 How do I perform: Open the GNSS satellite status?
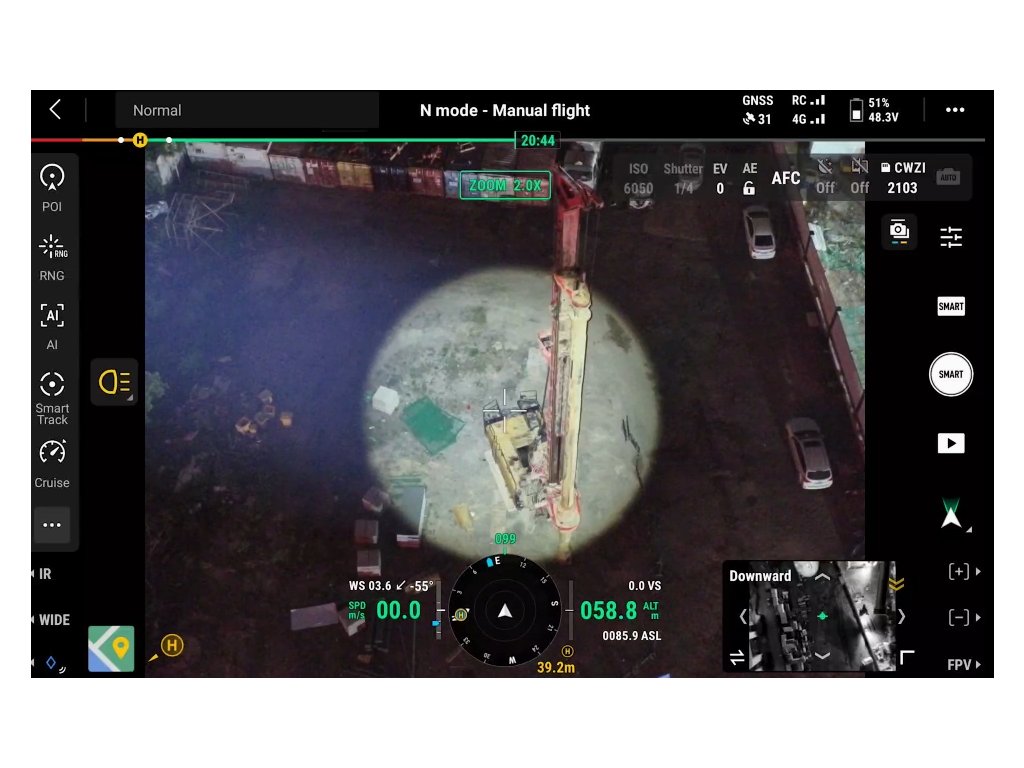[x=758, y=110]
